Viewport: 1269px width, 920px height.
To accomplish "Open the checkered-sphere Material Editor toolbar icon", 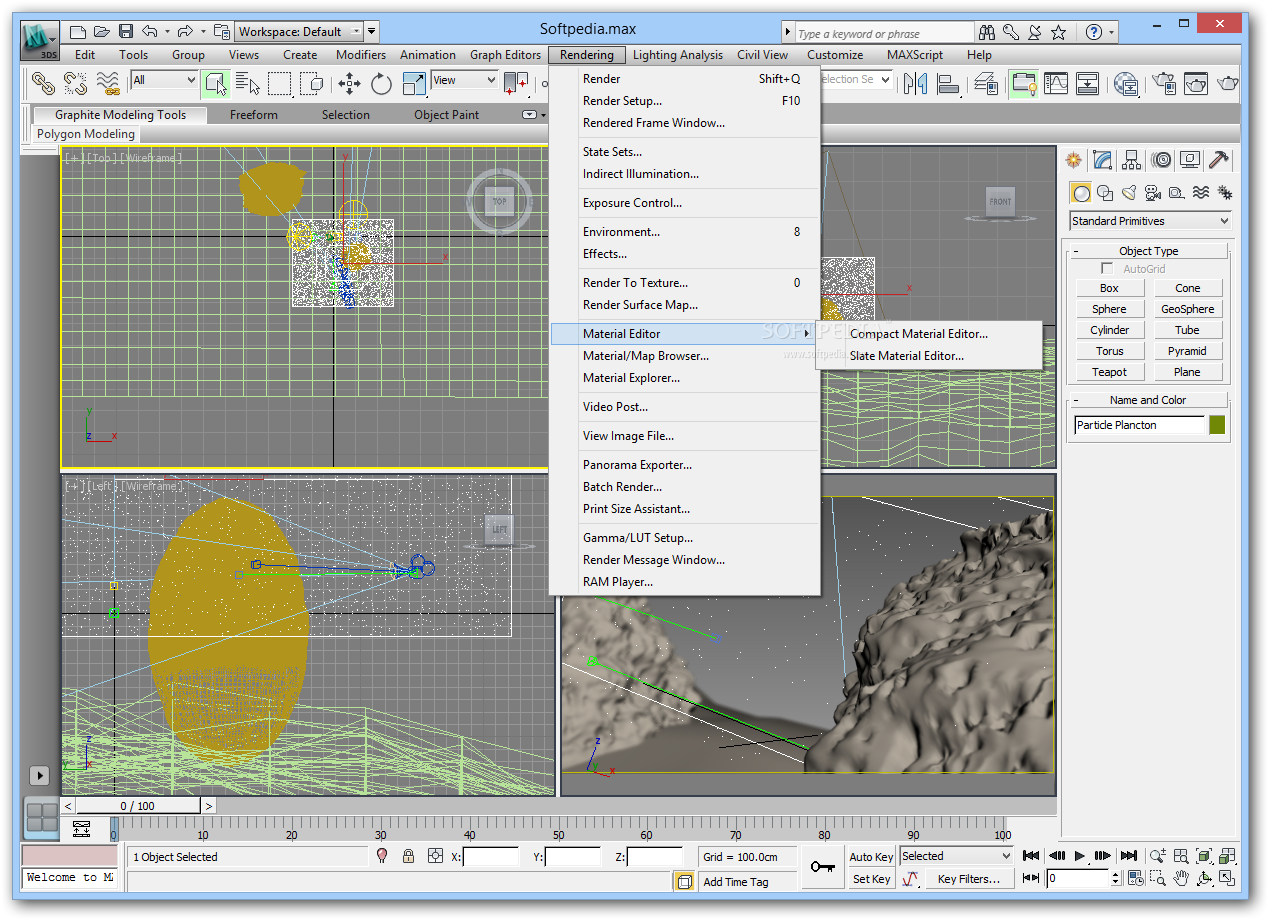I will [x=1127, y=82].
